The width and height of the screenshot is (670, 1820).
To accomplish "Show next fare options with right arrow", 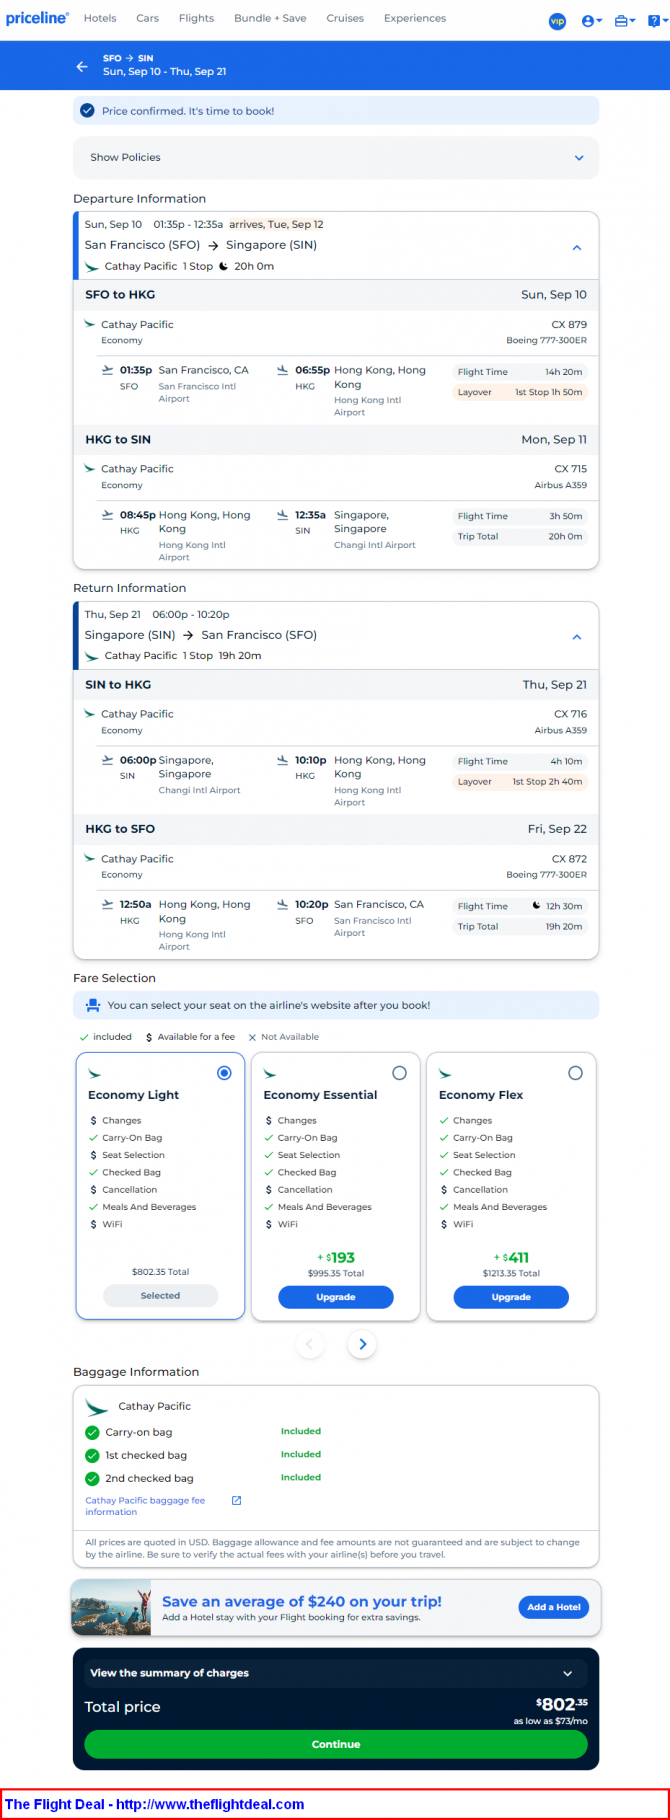I will point(362,1345).
